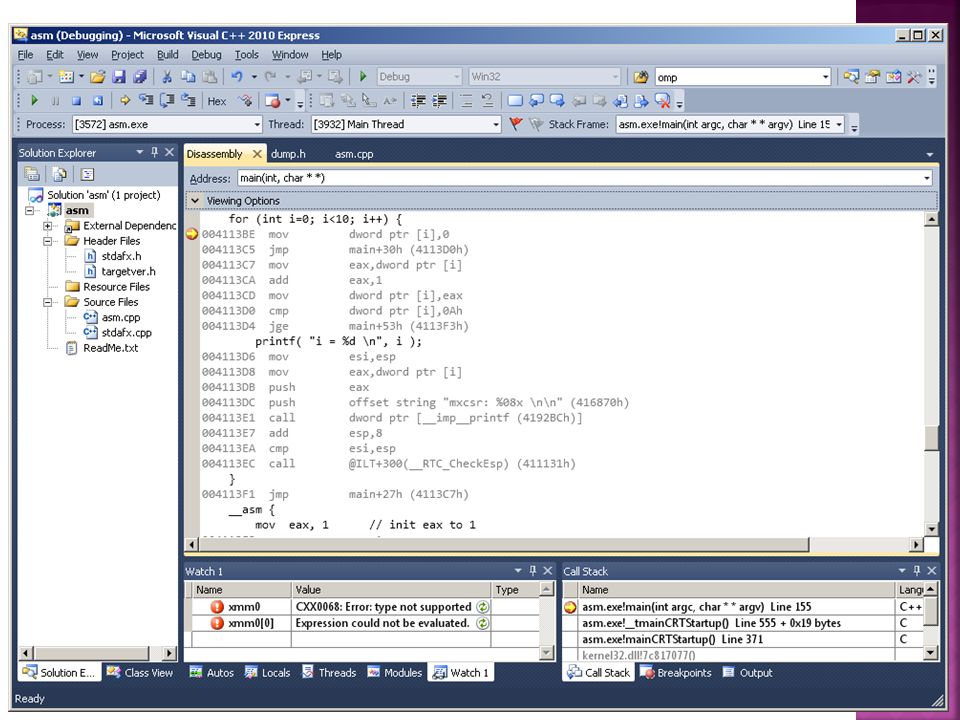This screenshot has width=960, height=720.
Task: Click the Toggle Bookmark icon
Action: click(x=516, y=100)
